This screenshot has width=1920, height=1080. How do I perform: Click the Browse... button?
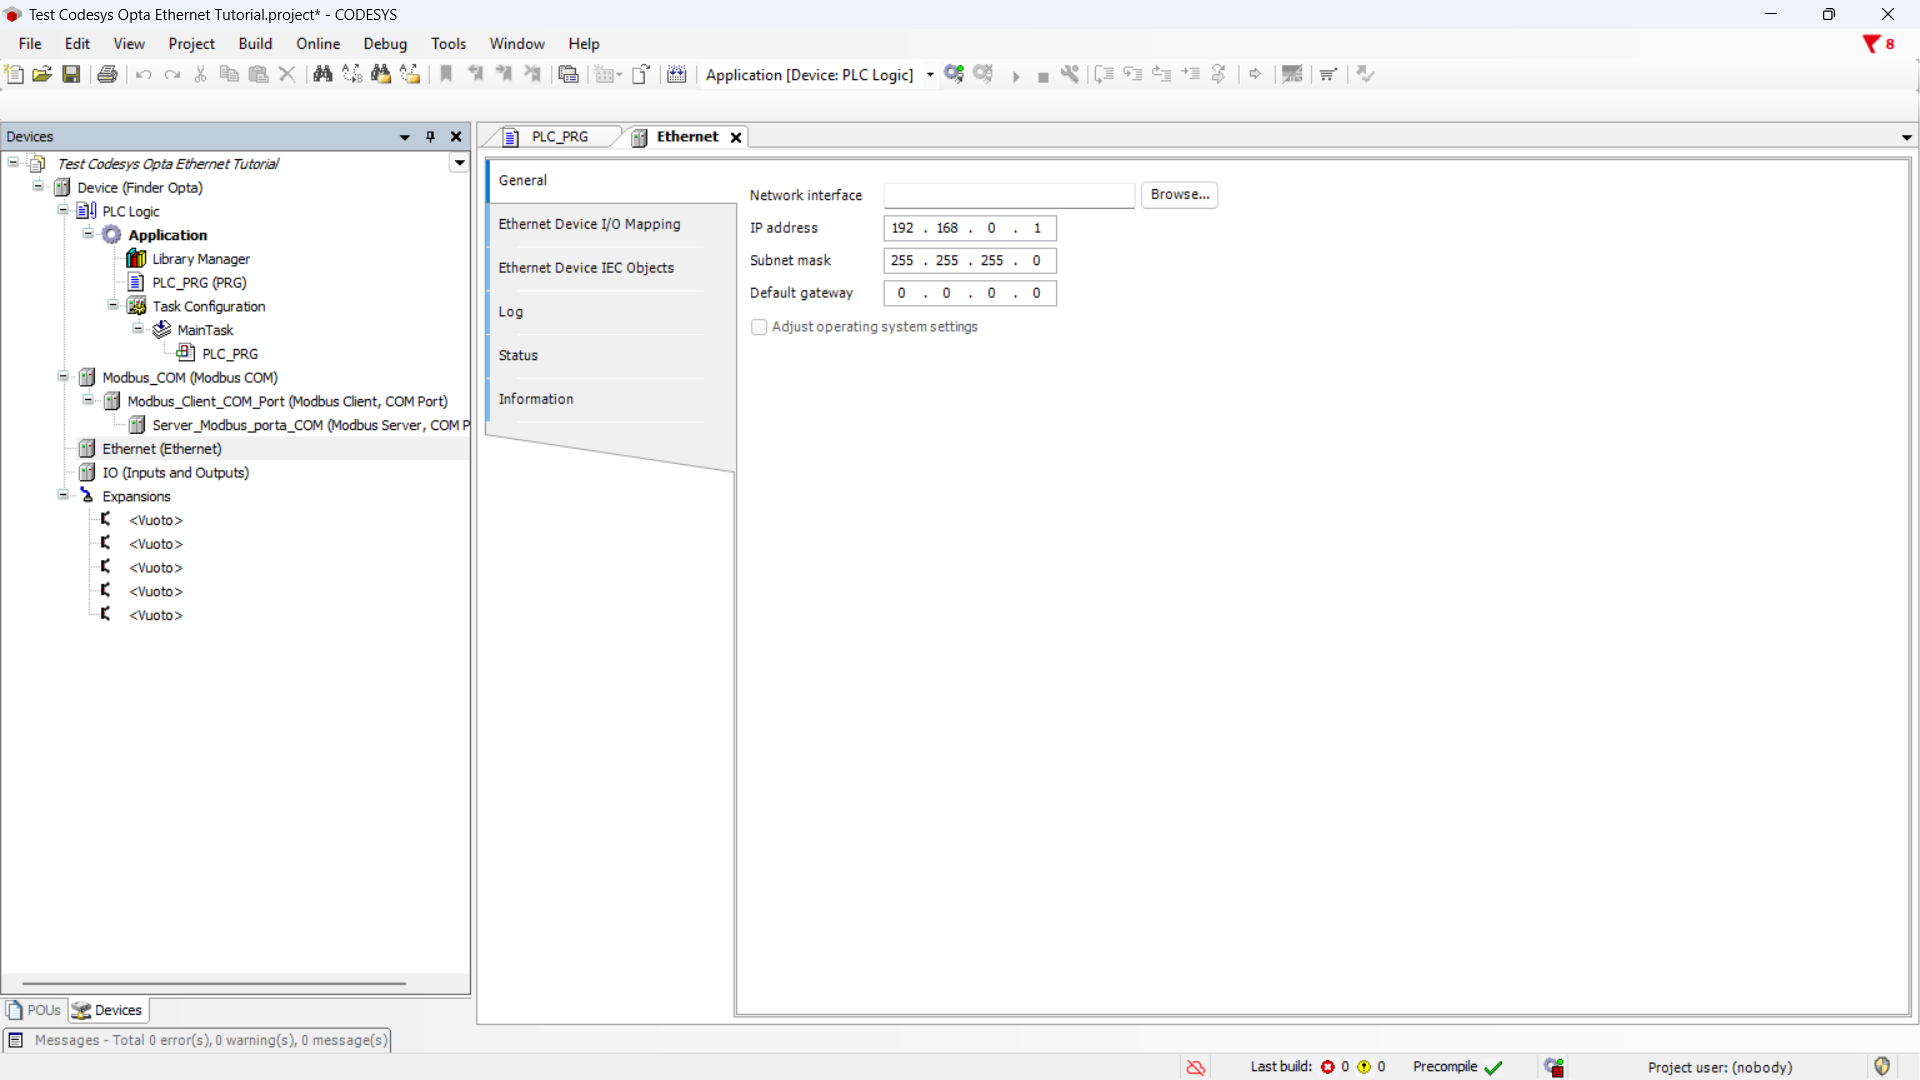point(1179,194)
